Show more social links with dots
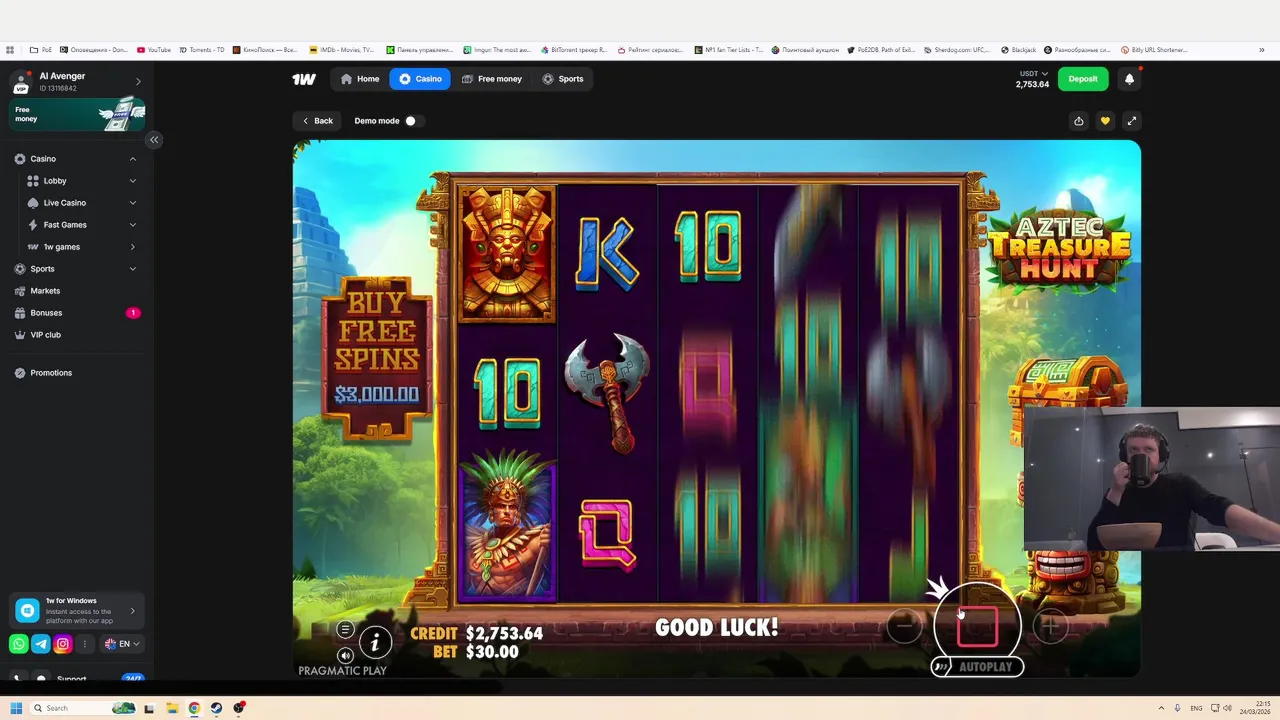Viewport: 1280px width, 720px height. [x=85, y=644]
